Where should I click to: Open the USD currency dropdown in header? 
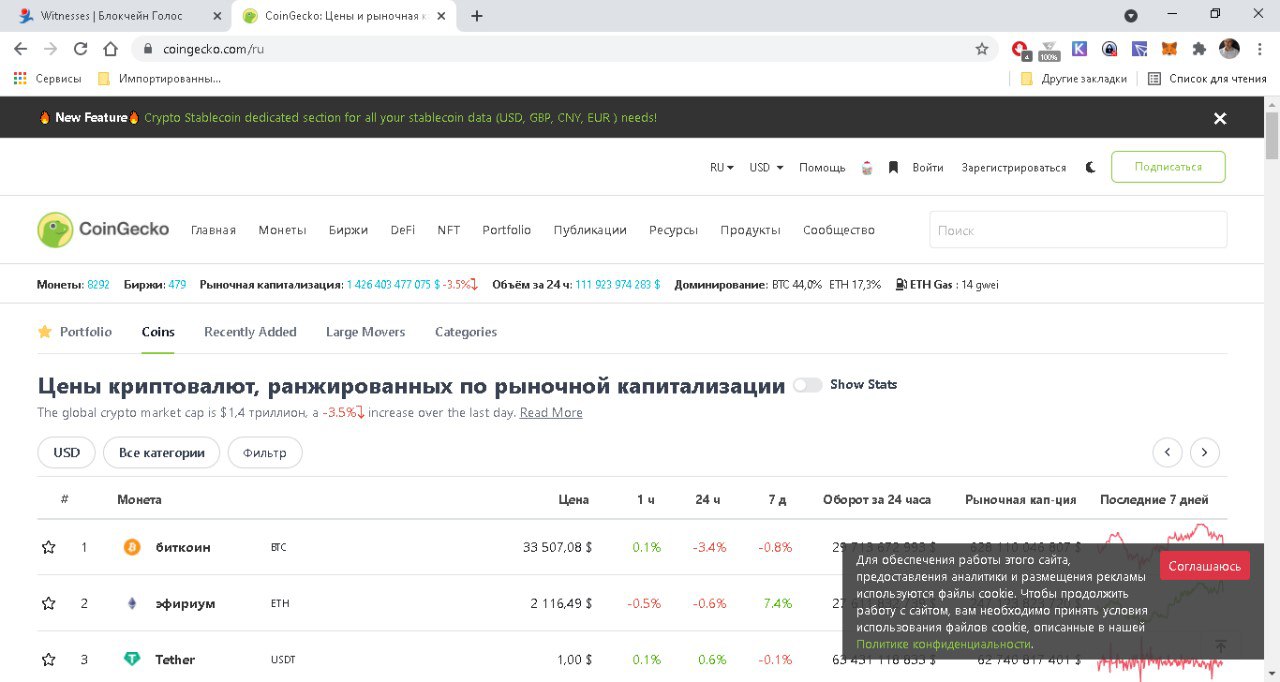click(x=766, y=167)
